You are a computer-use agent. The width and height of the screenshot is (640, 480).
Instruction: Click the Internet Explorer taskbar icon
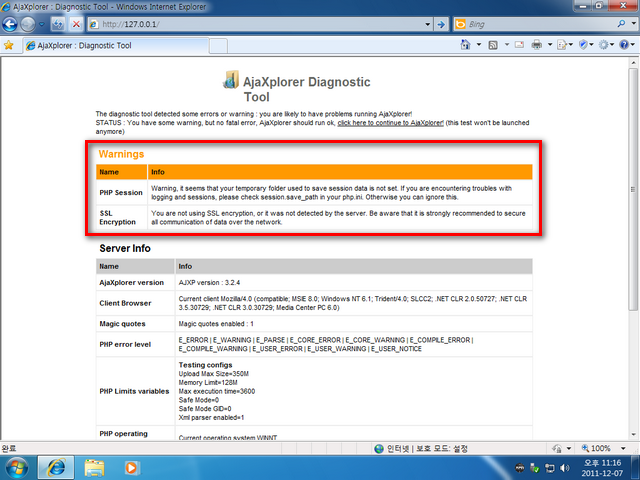point(56,468)
